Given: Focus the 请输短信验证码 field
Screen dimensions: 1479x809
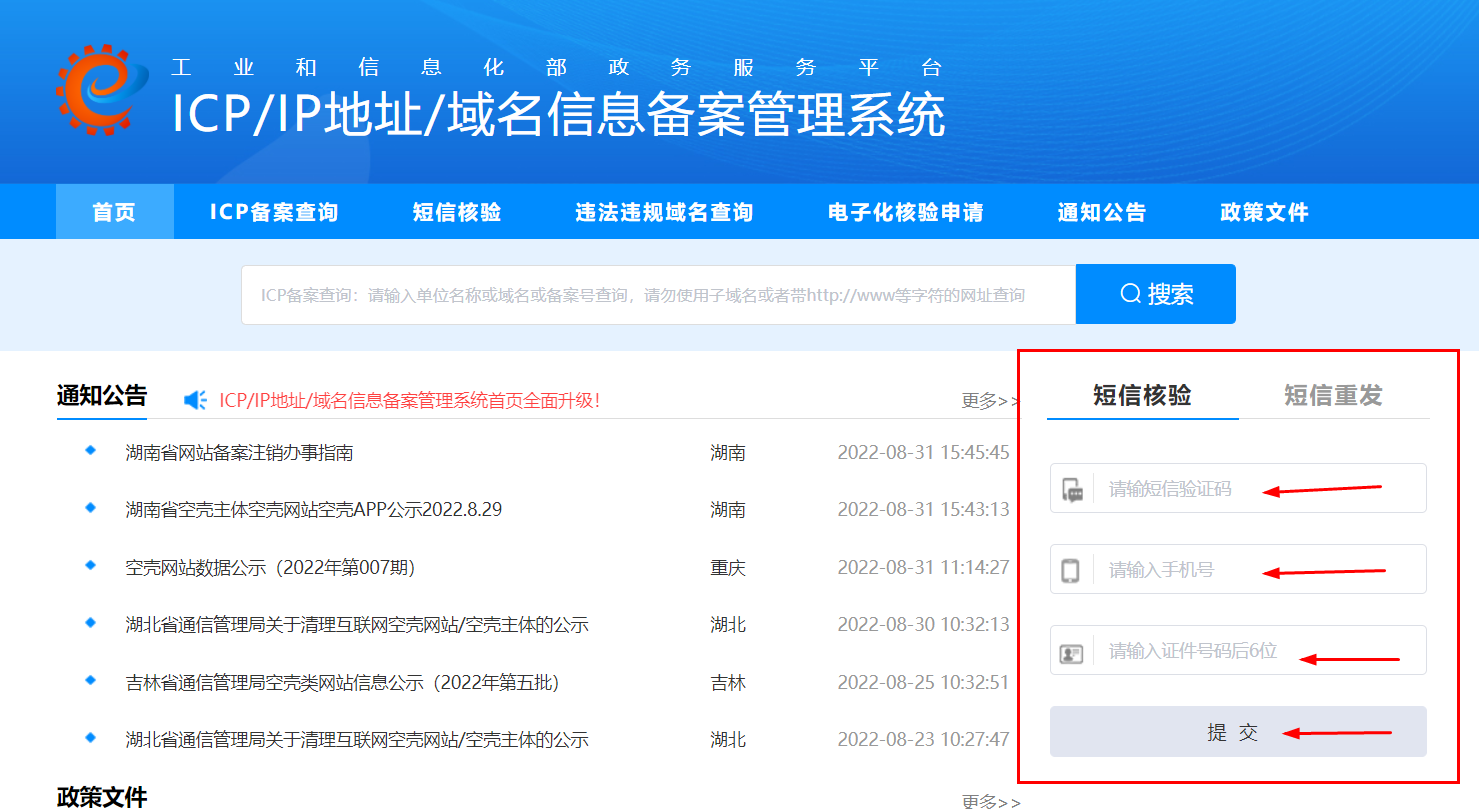Looking at the screenshot, I should [1238, 488].
